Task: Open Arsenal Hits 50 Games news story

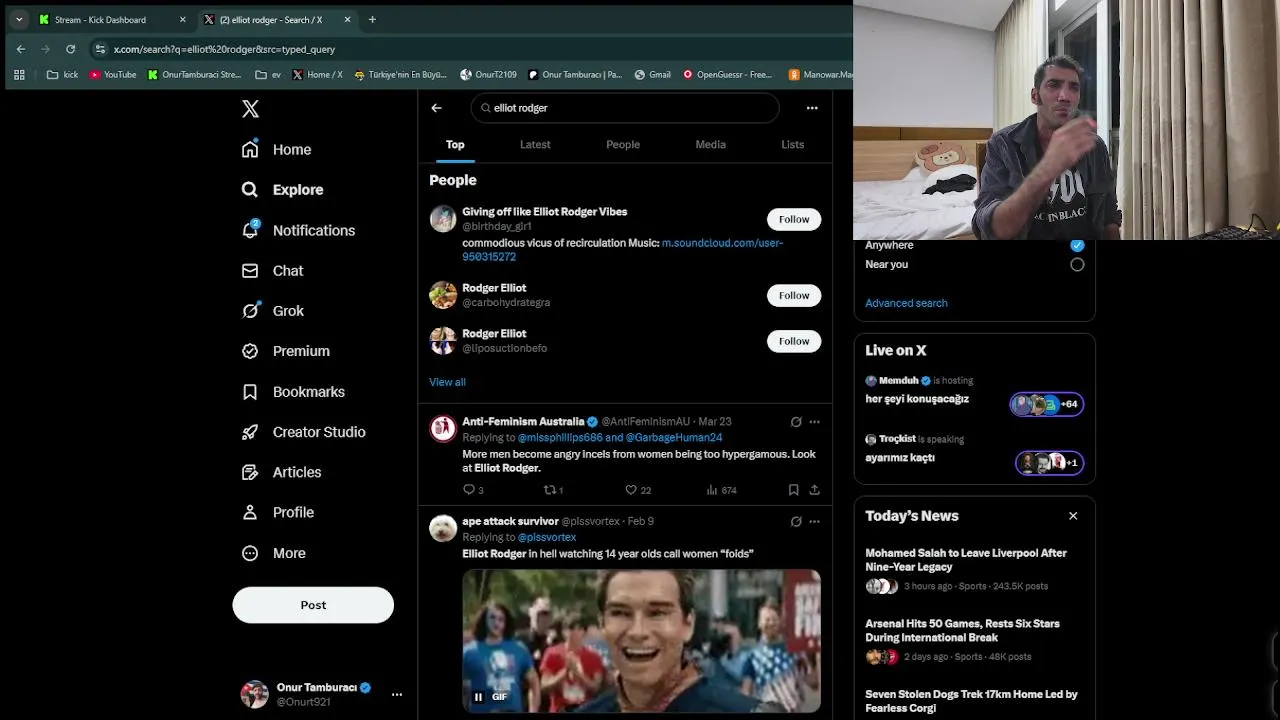Action: 962,630
